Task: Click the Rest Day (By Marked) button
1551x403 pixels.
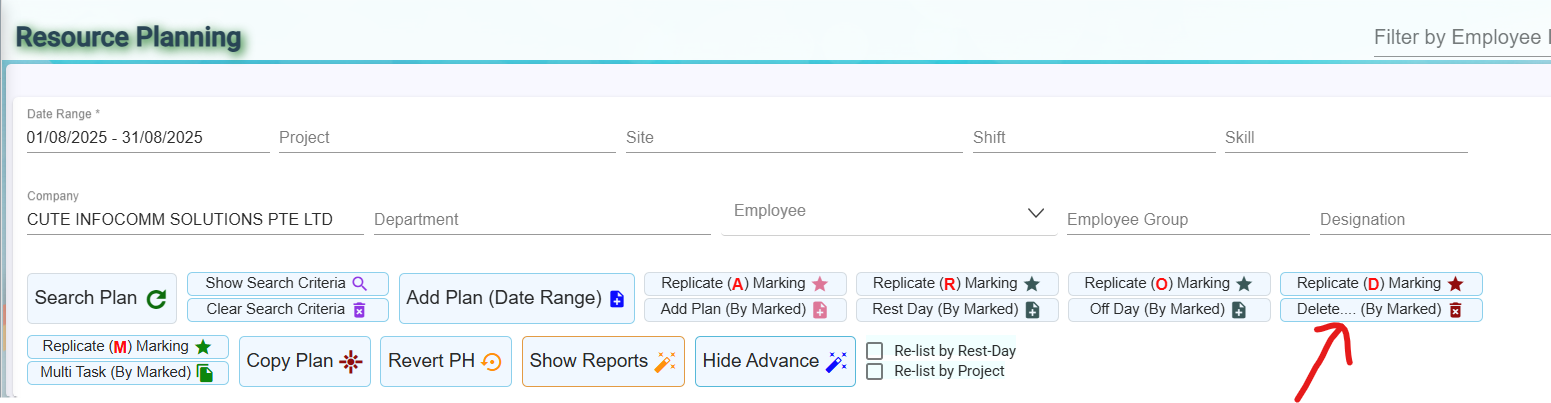Action: coord(956,310)
